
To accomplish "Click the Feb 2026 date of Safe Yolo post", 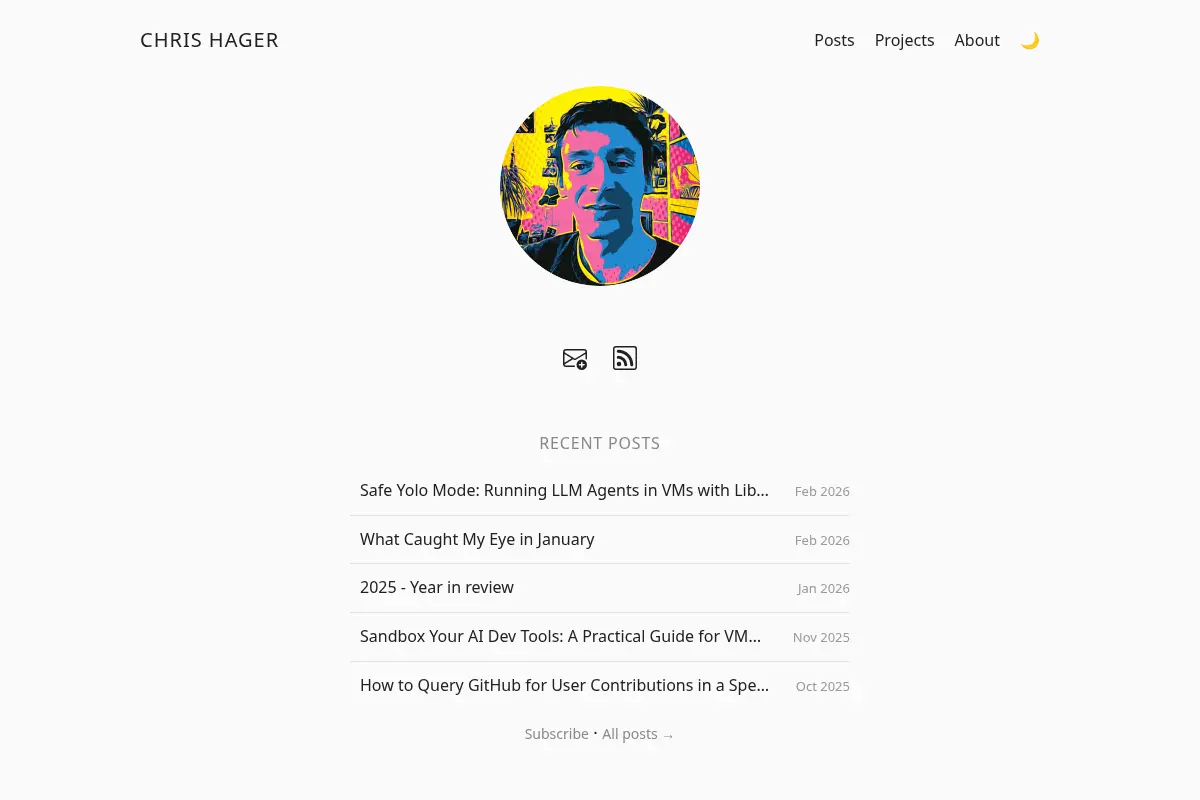I will (x=822, y=492).
